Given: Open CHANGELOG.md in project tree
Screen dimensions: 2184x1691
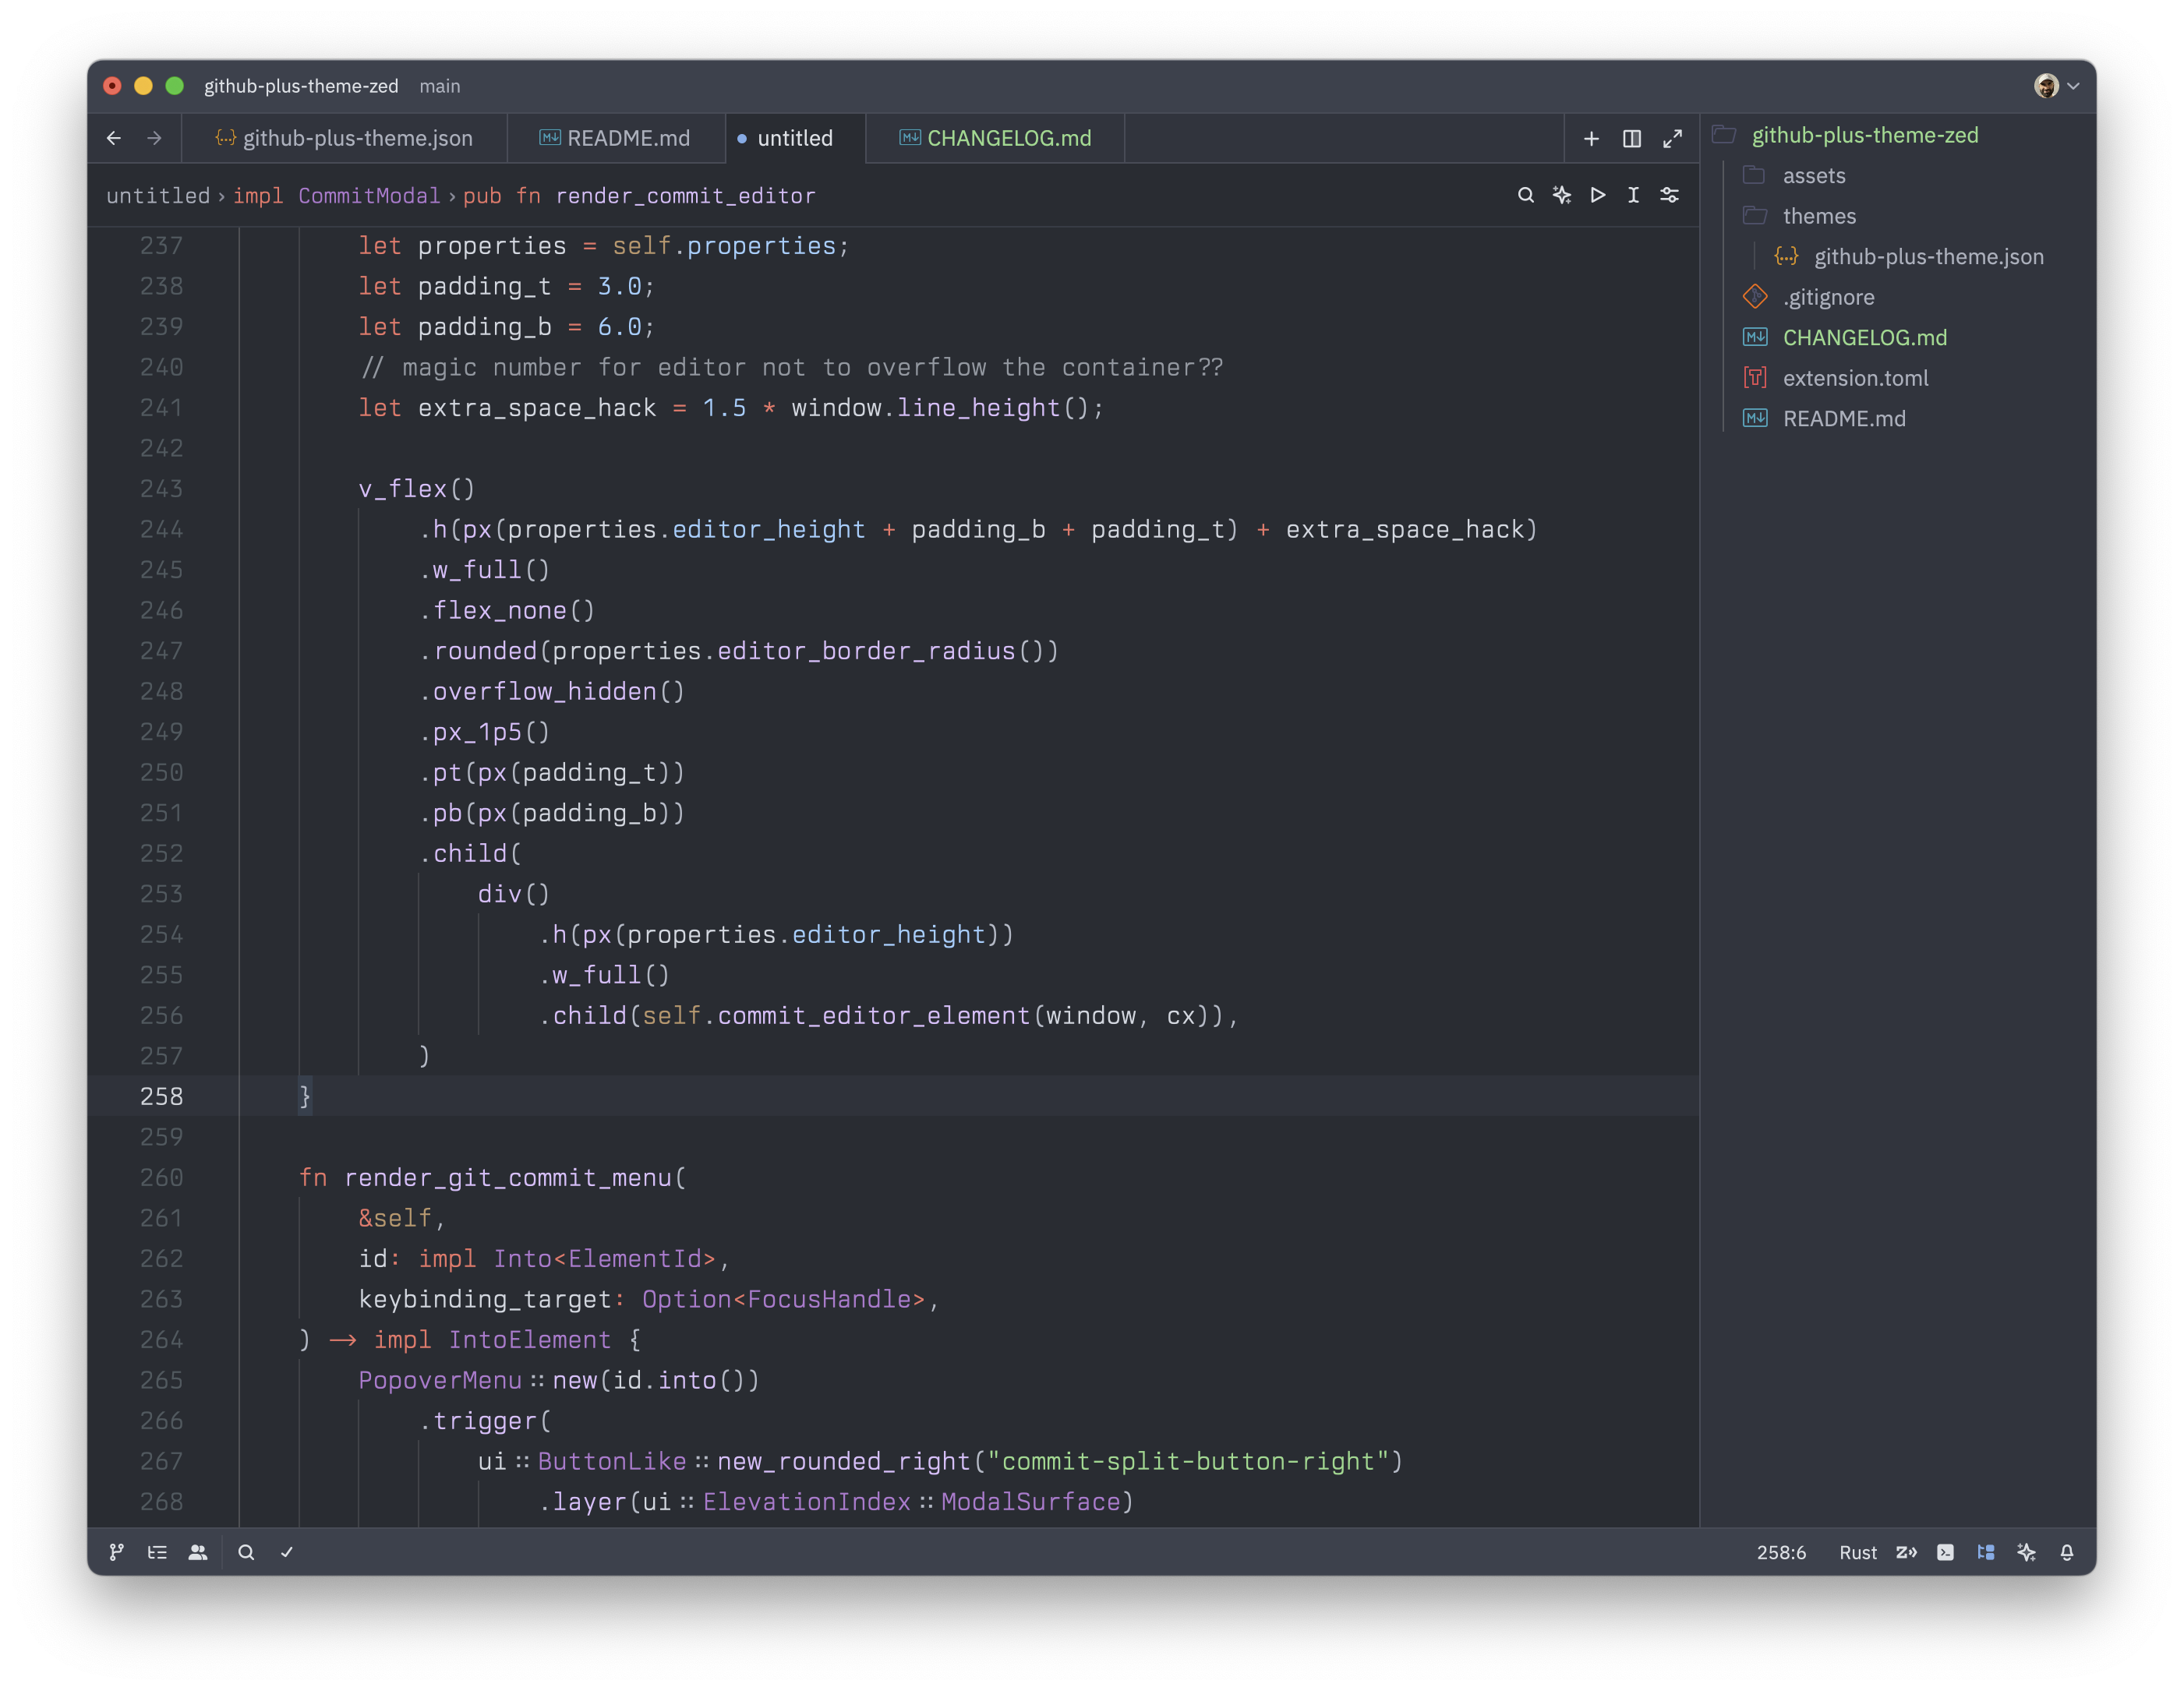Looking at the screenshot, I should click(1864, 338).
